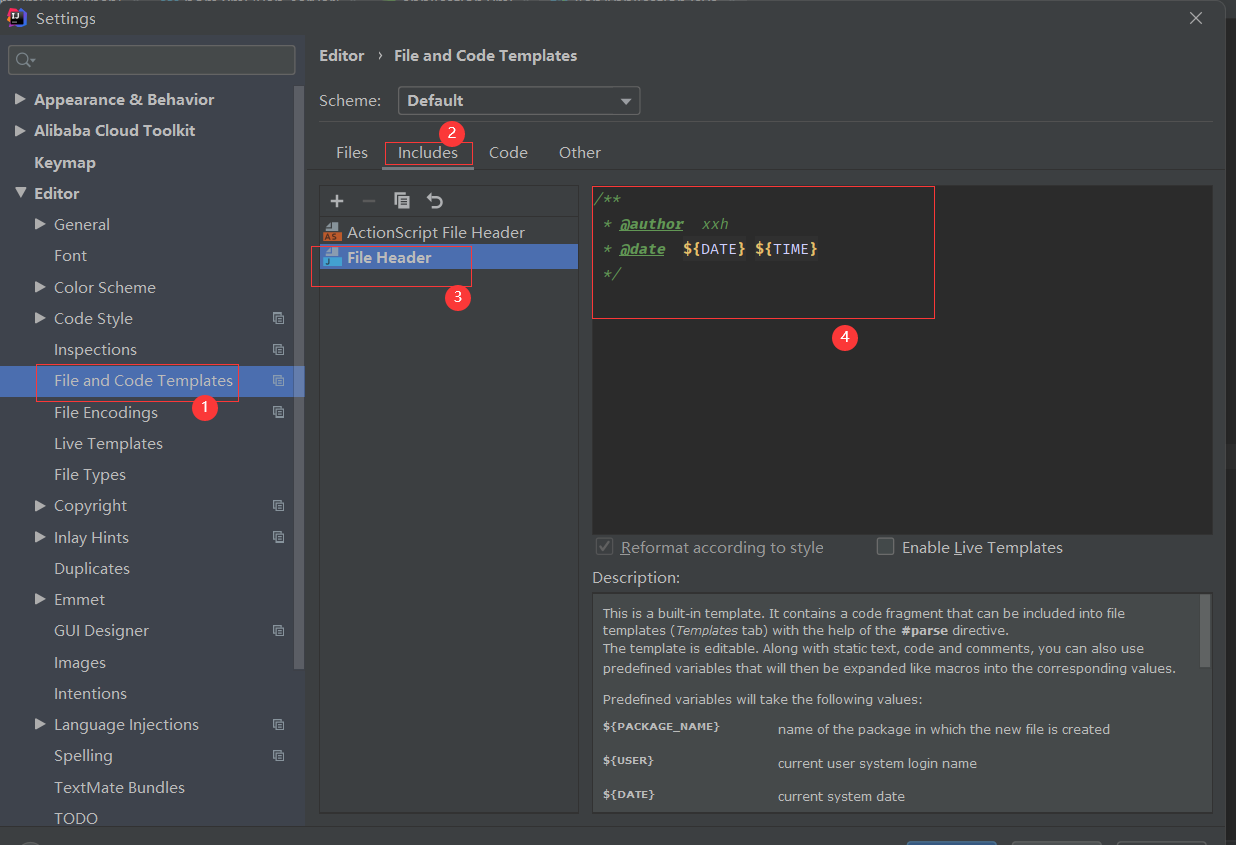
Task: Click the project-level icon beside Language Injections
Action: (278, 725)
